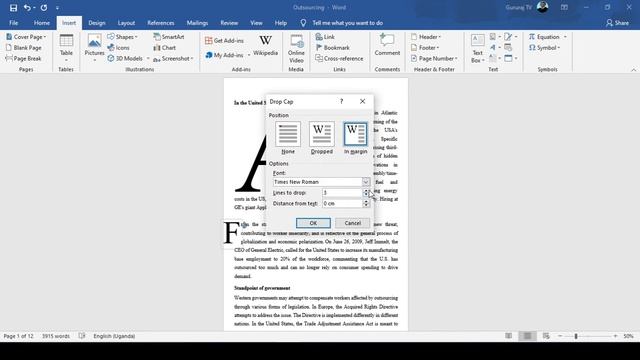Click the Wikipedia add-in
The image size is (640, 360).
[x=265, y=46]
